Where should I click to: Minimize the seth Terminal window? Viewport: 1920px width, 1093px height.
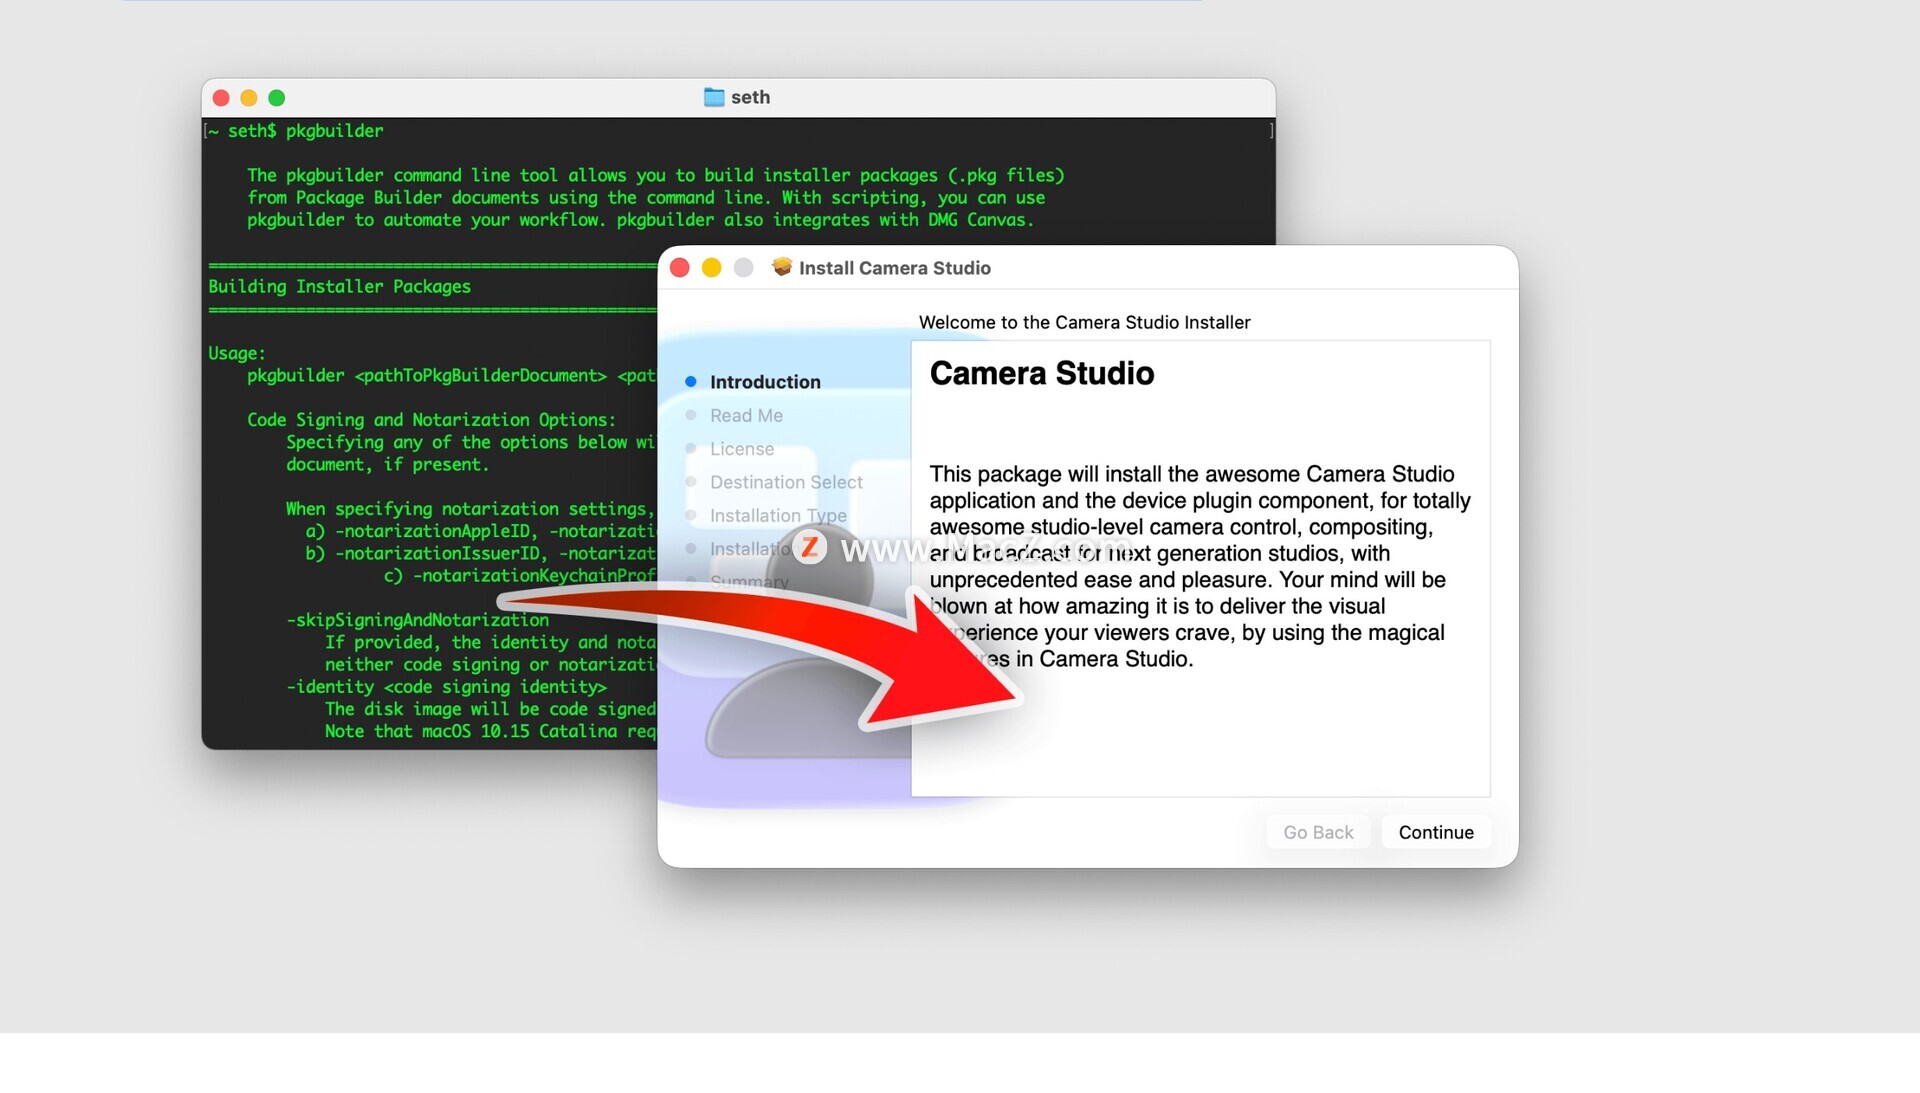[x=249, y=98]
